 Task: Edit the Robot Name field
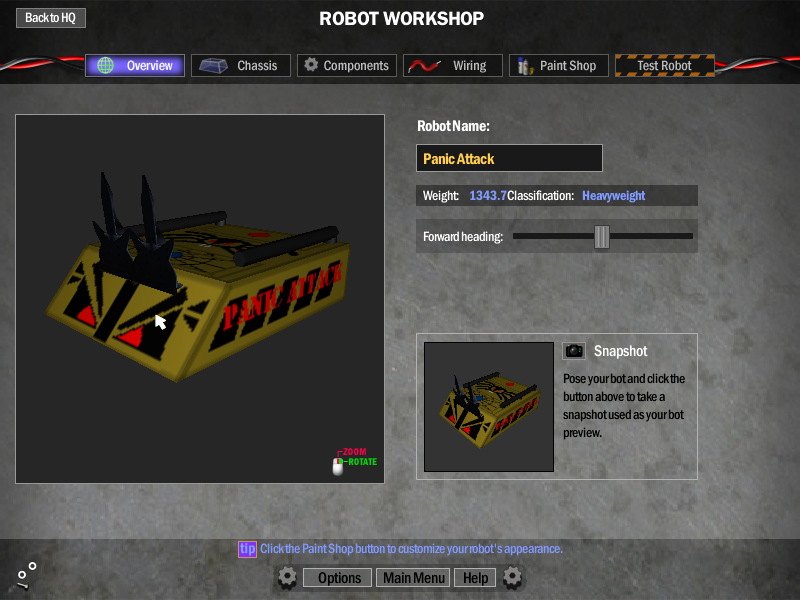tap(509, 158)
